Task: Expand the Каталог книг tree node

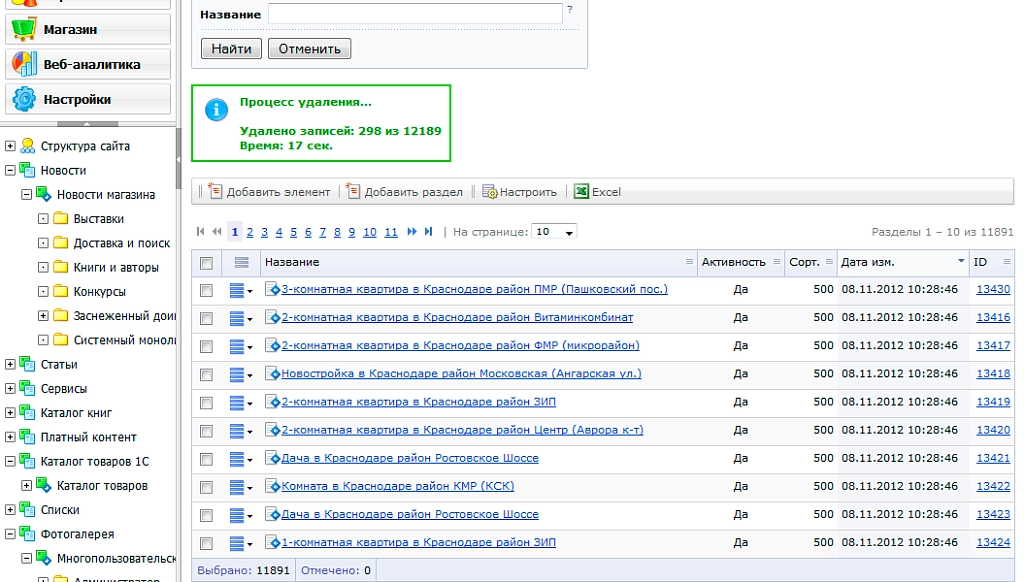Action: (10, 412)
